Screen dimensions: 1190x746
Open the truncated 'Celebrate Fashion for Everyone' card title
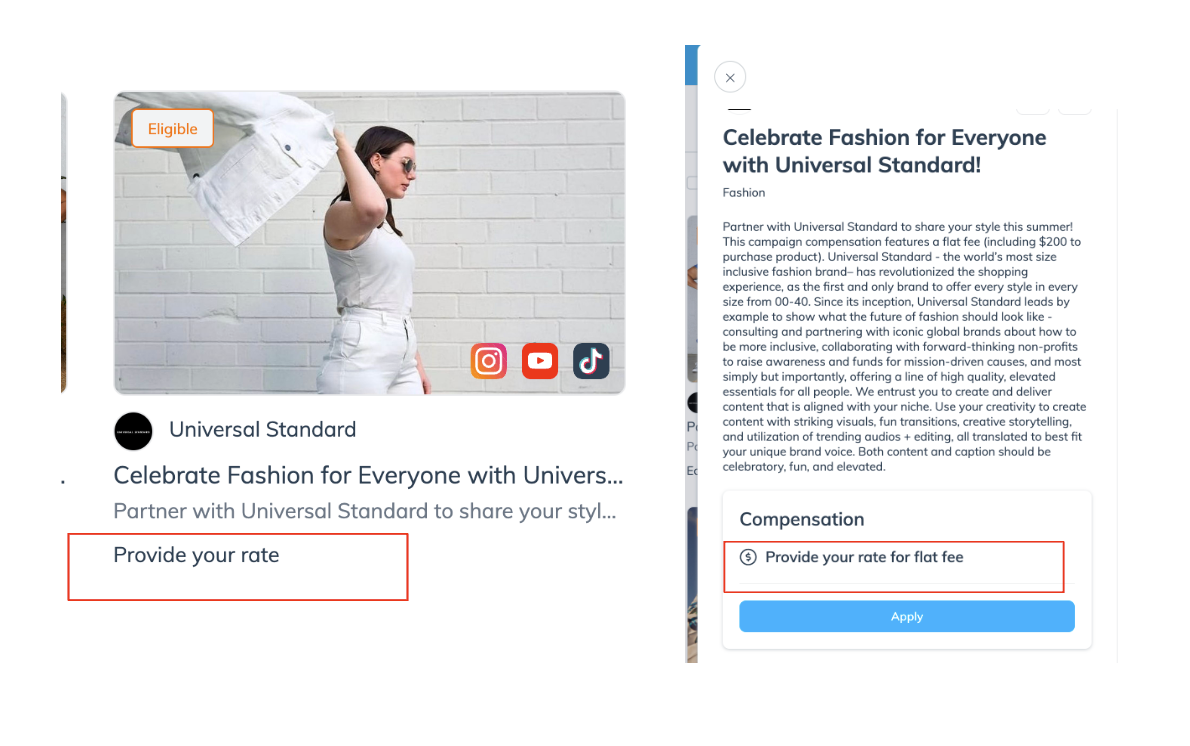368,475
